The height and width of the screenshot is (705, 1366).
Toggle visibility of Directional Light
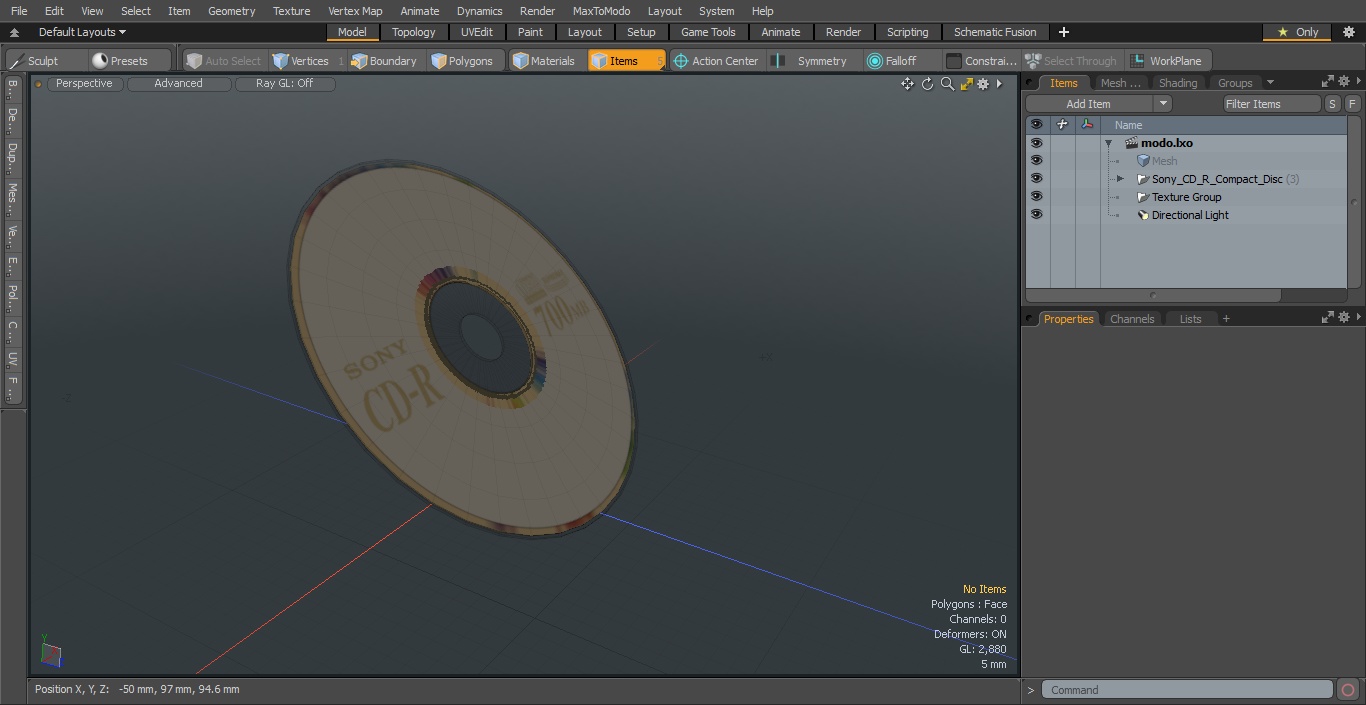click(1036, 215)
